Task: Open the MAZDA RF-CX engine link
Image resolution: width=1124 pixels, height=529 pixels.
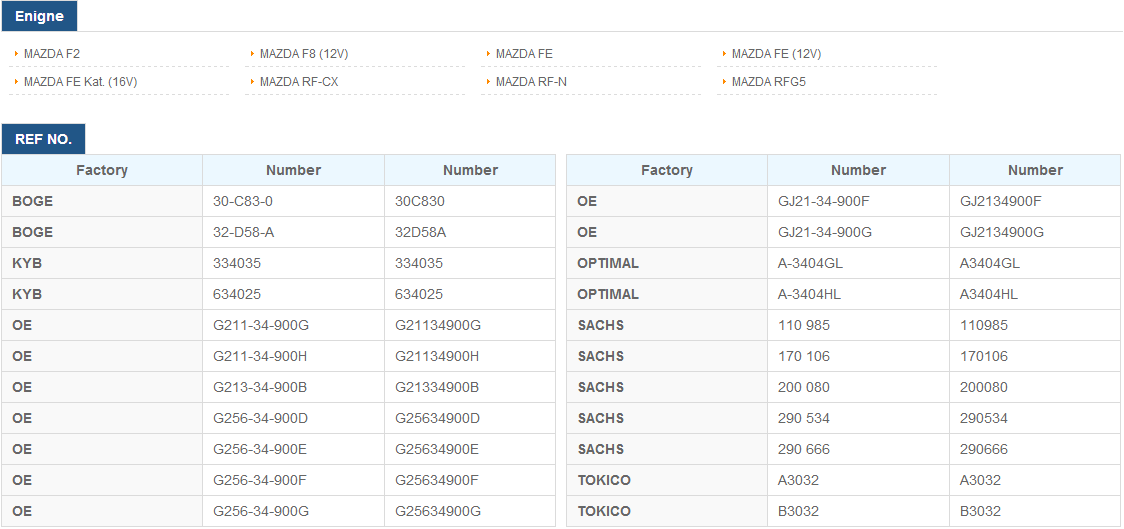Action: 299,82
